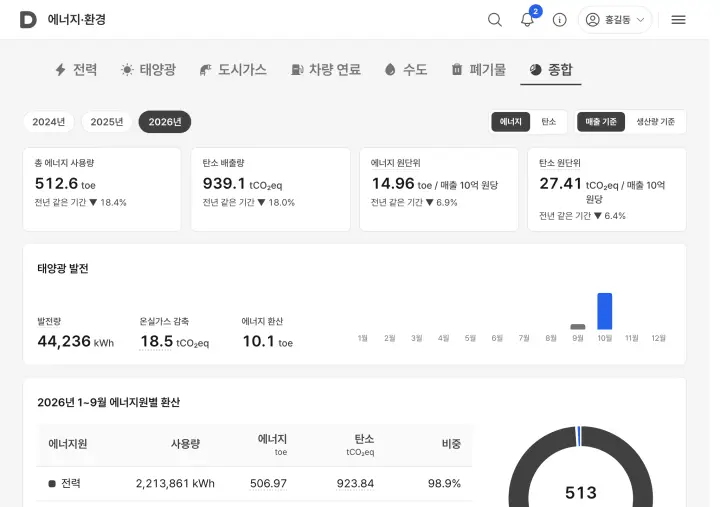The image size is (720, 507).
Task: Click the 512.6 toe value
Action: [x=65, y=184]
